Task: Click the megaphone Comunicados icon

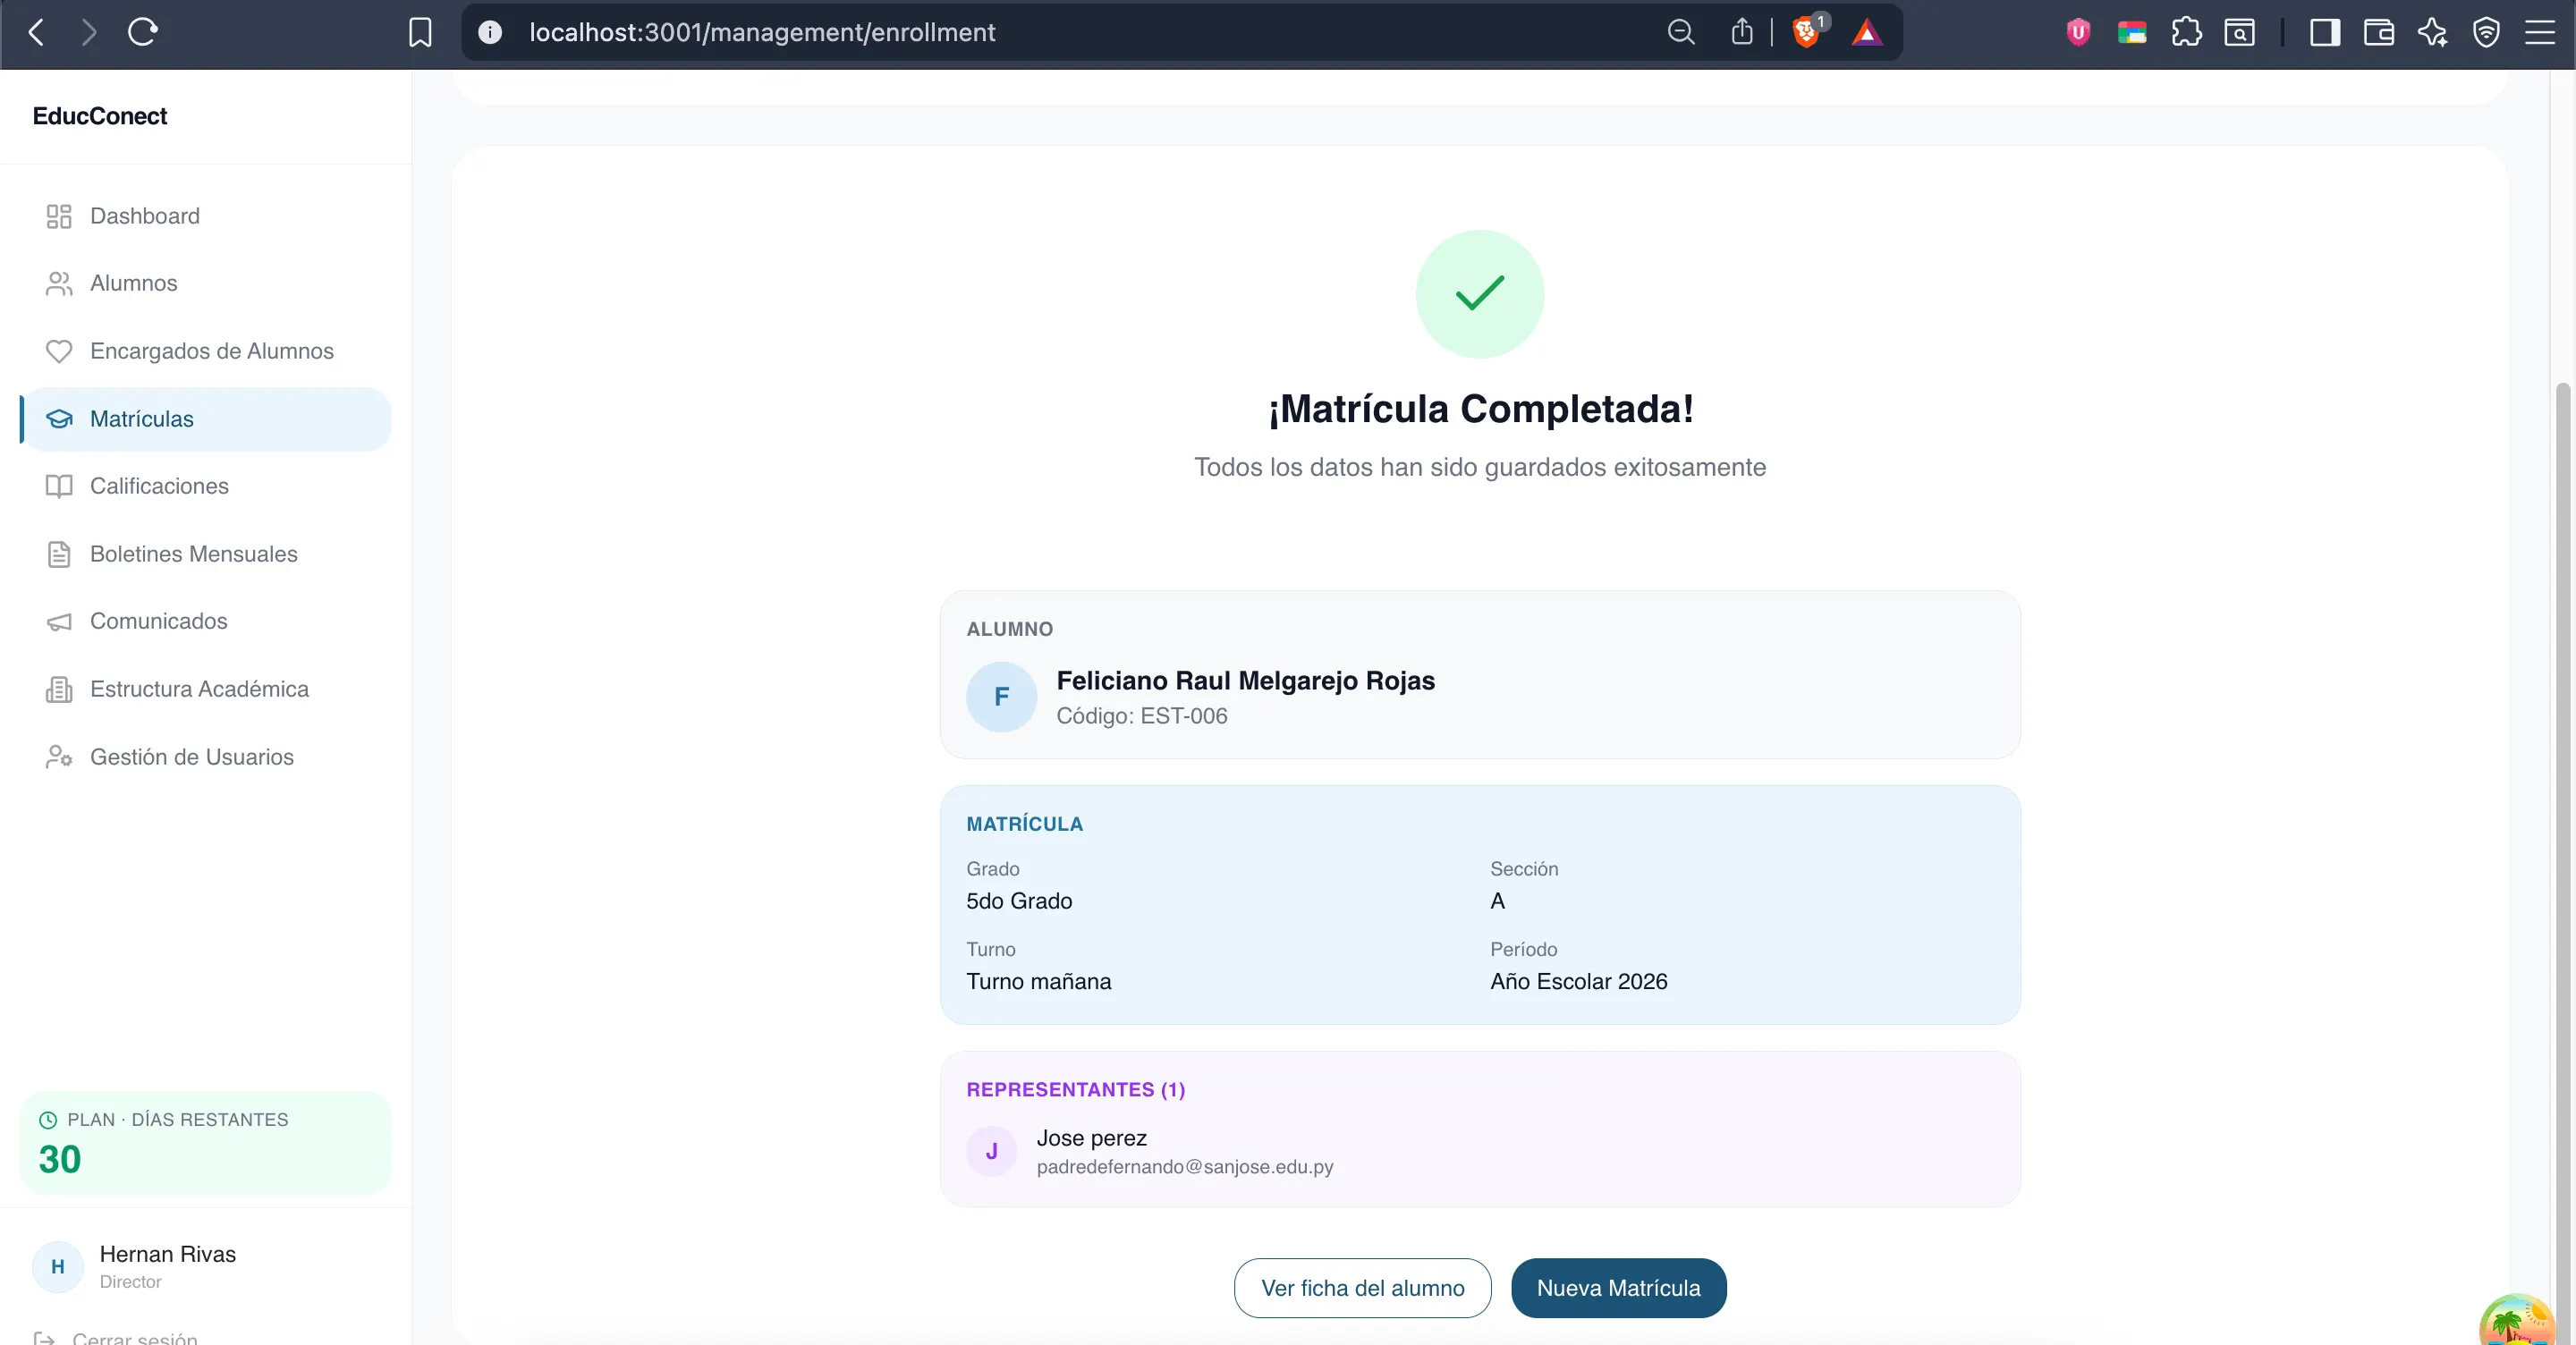Action: 59,622
